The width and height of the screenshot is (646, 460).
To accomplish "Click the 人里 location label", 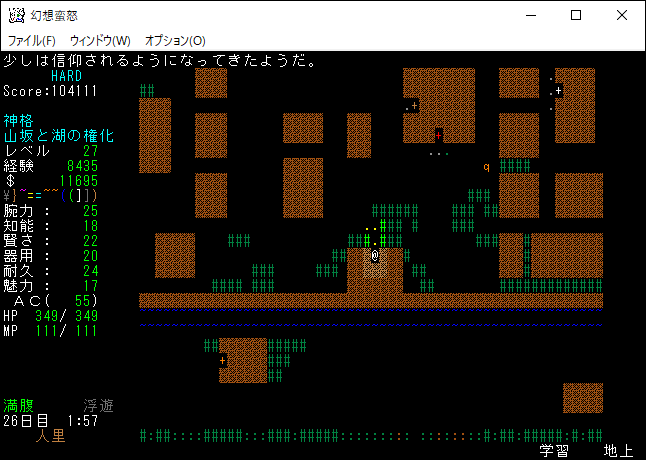I will click(50, 436).
